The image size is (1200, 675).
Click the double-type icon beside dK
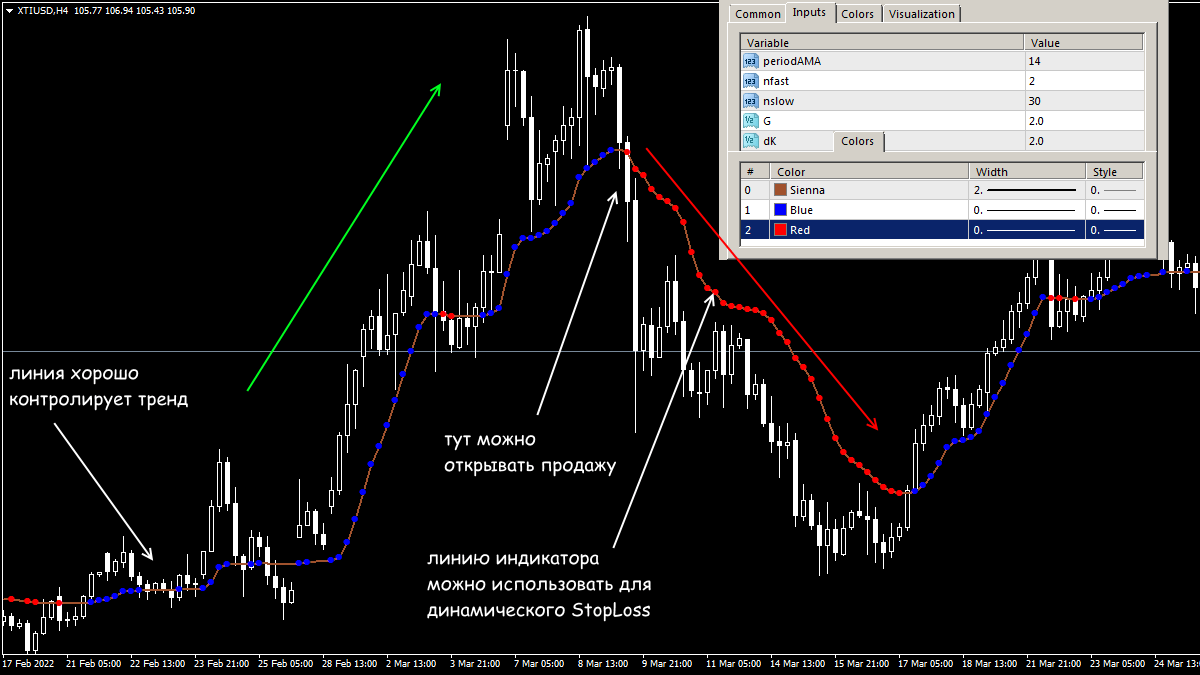[750, 141]
